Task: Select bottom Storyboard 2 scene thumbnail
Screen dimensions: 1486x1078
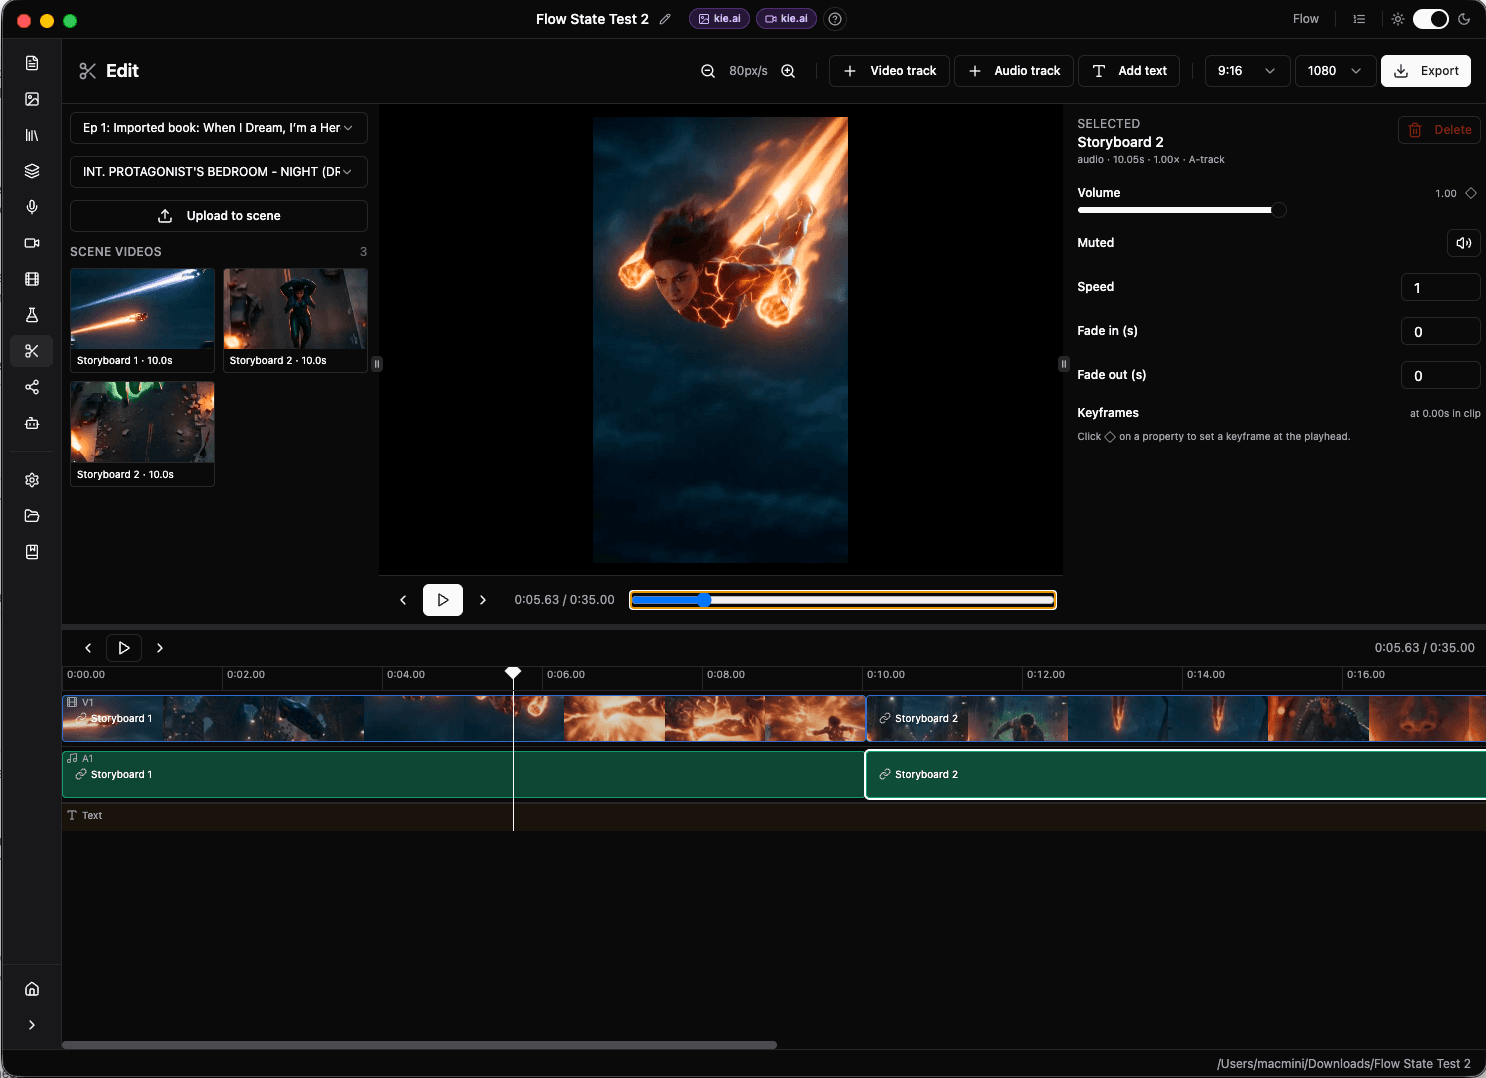Action: (x=142, y=434)
